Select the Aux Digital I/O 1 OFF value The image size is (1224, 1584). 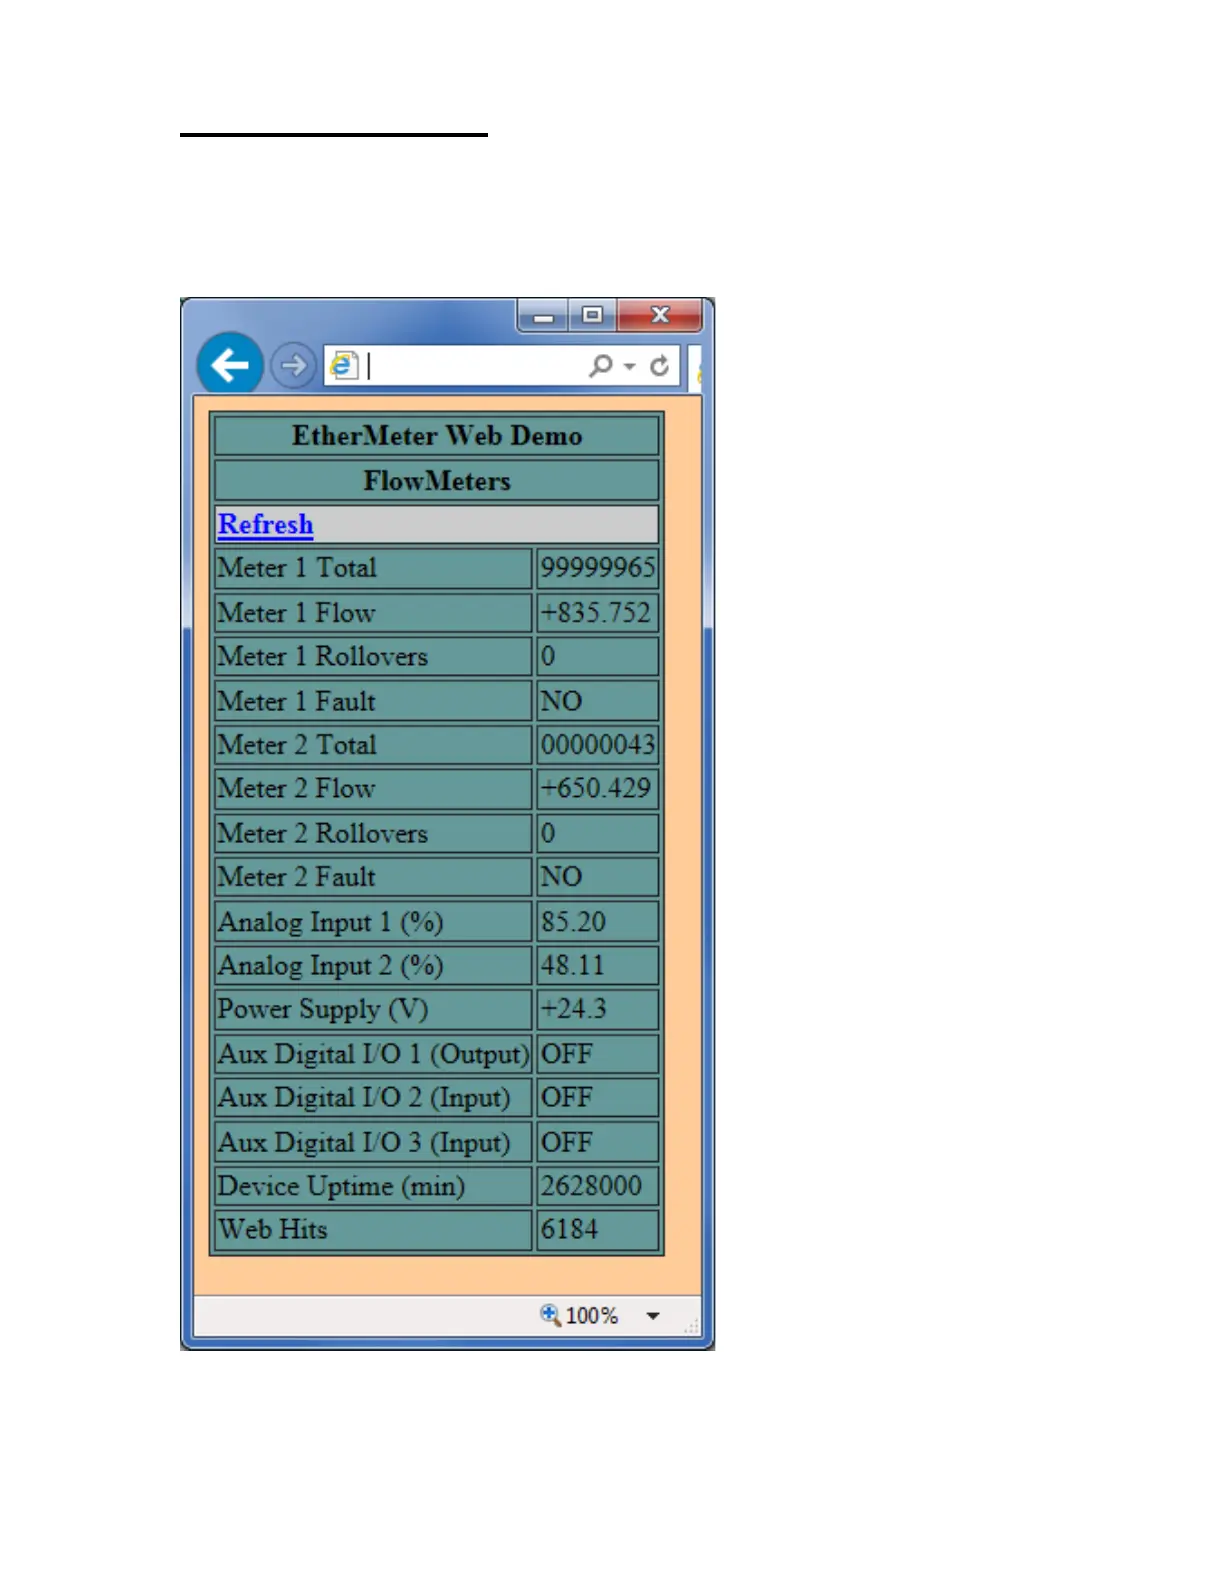tap(566, 1054)
